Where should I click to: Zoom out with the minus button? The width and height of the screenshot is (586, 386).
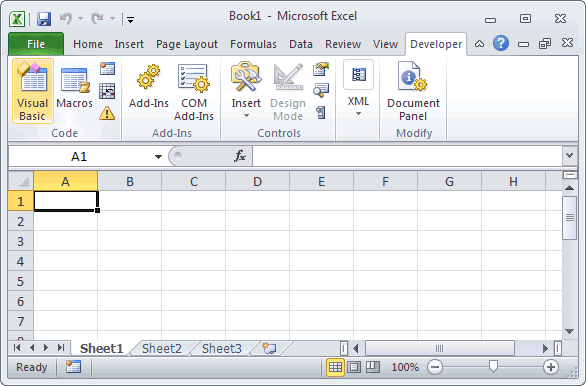(435, 367)
